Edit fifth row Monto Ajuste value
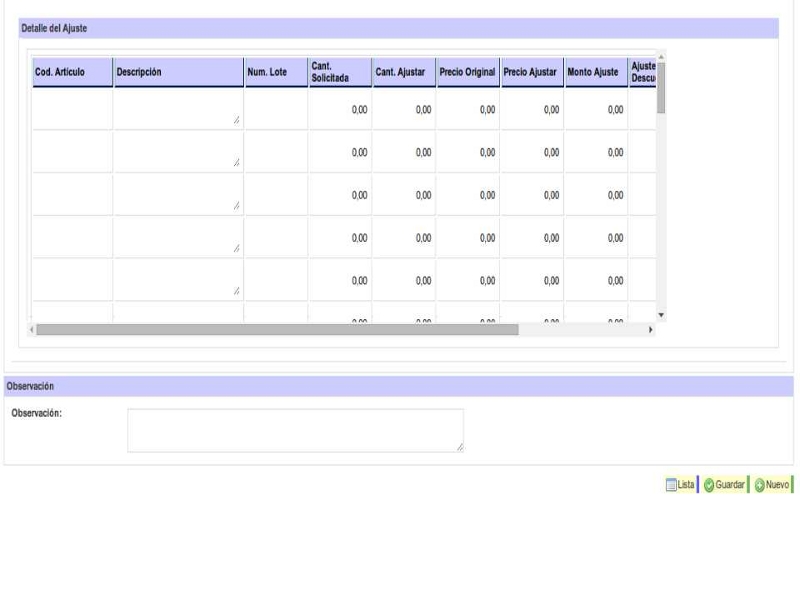The width and height of the screenshot is (800, 600). pos(595,281)
